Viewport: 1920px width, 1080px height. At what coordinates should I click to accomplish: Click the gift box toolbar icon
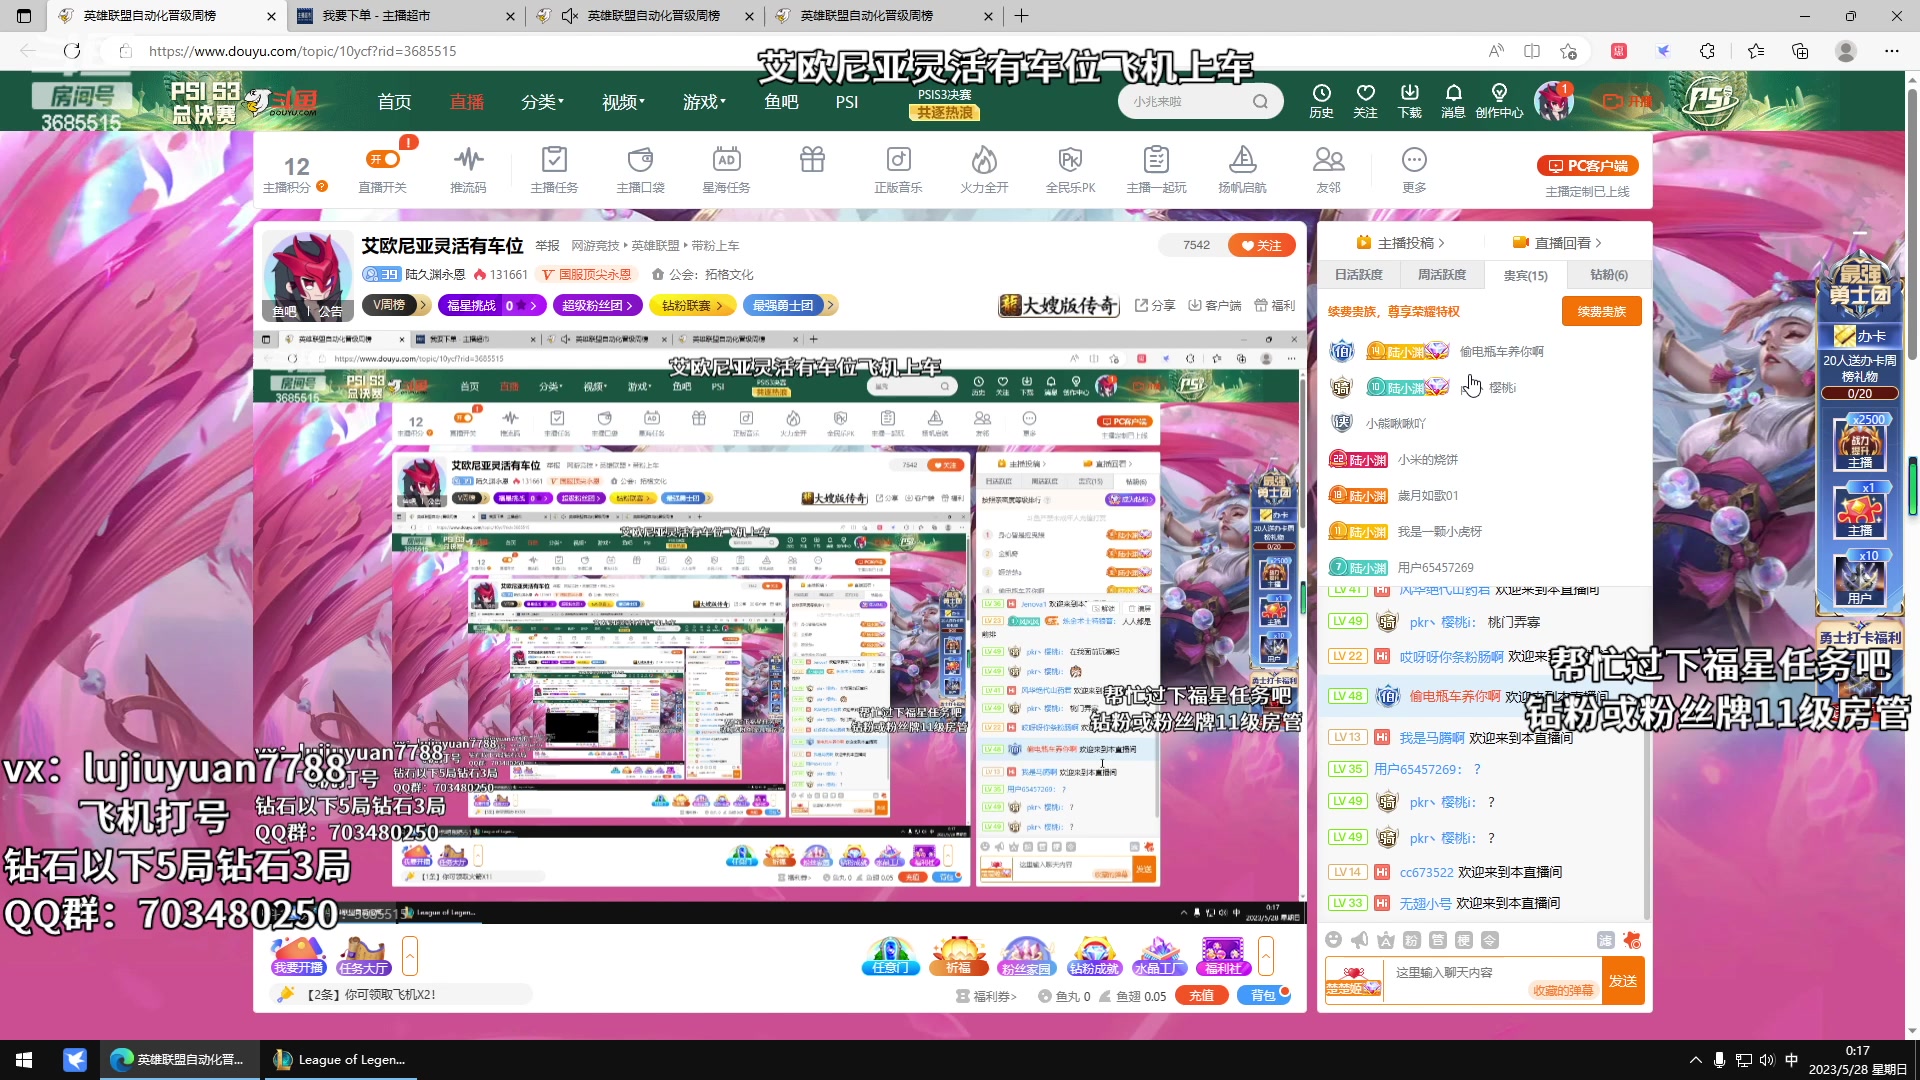[812, 160]
